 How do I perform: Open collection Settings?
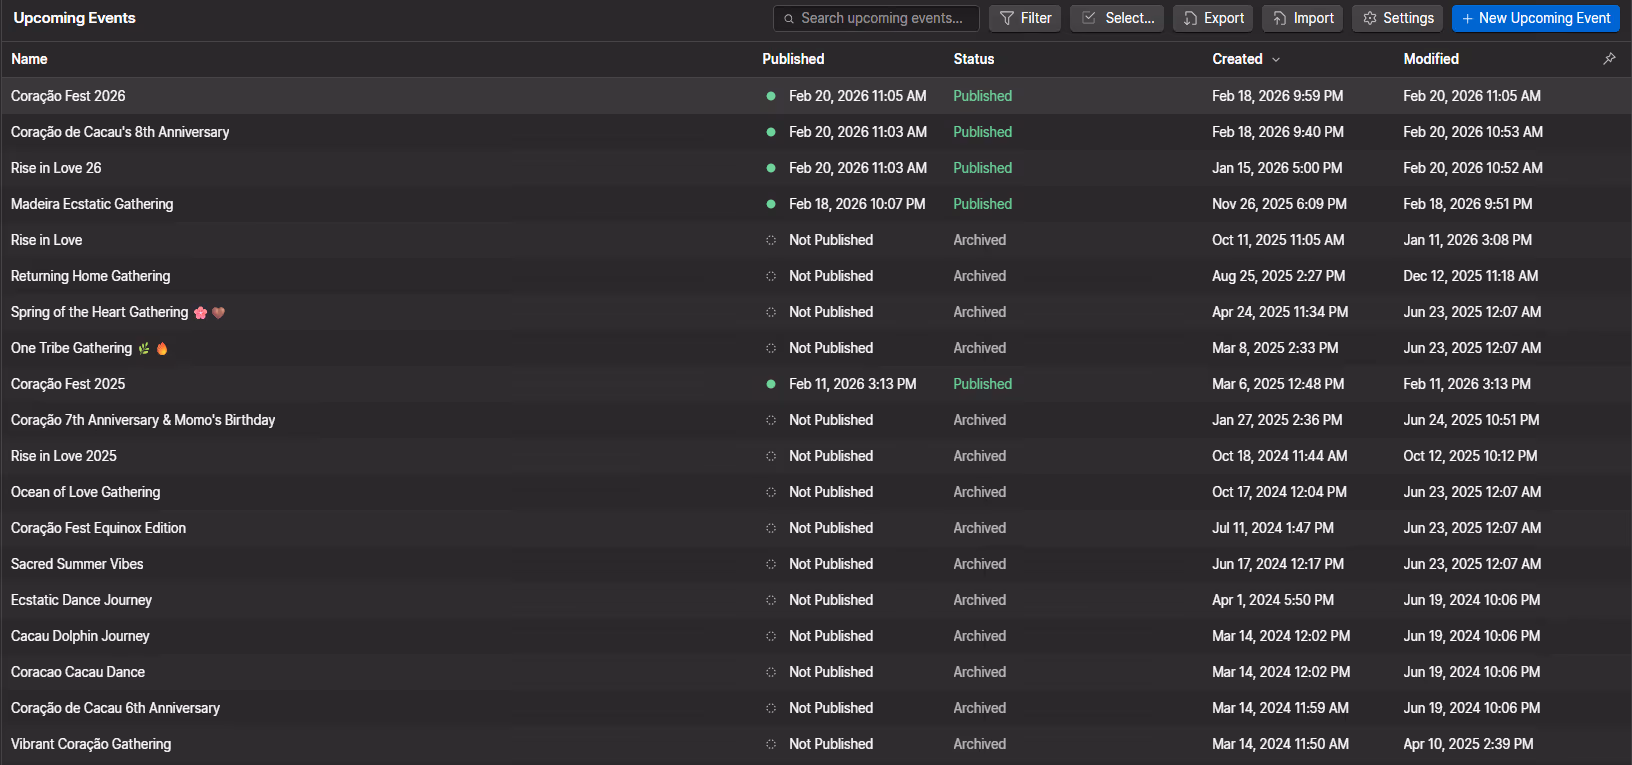pos(1398,18)
